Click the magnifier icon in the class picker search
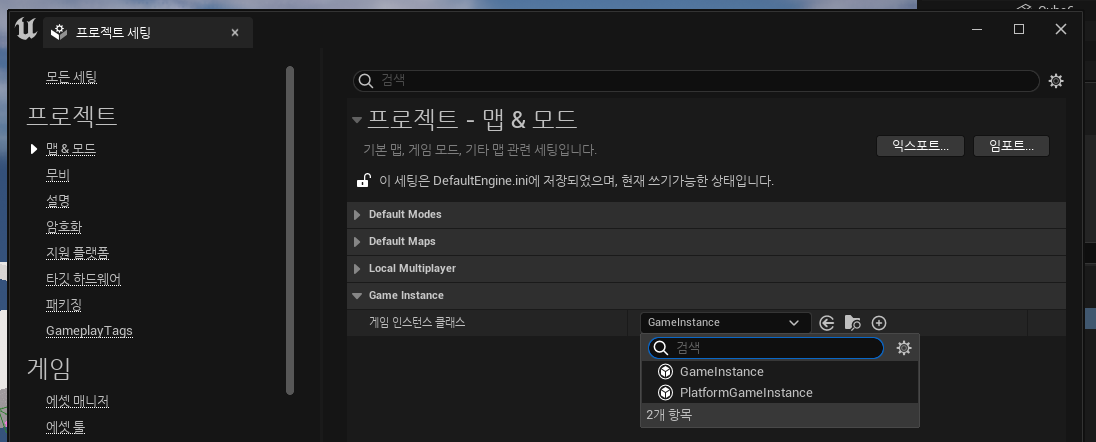 pyautogui.click(x=661, y=348)
